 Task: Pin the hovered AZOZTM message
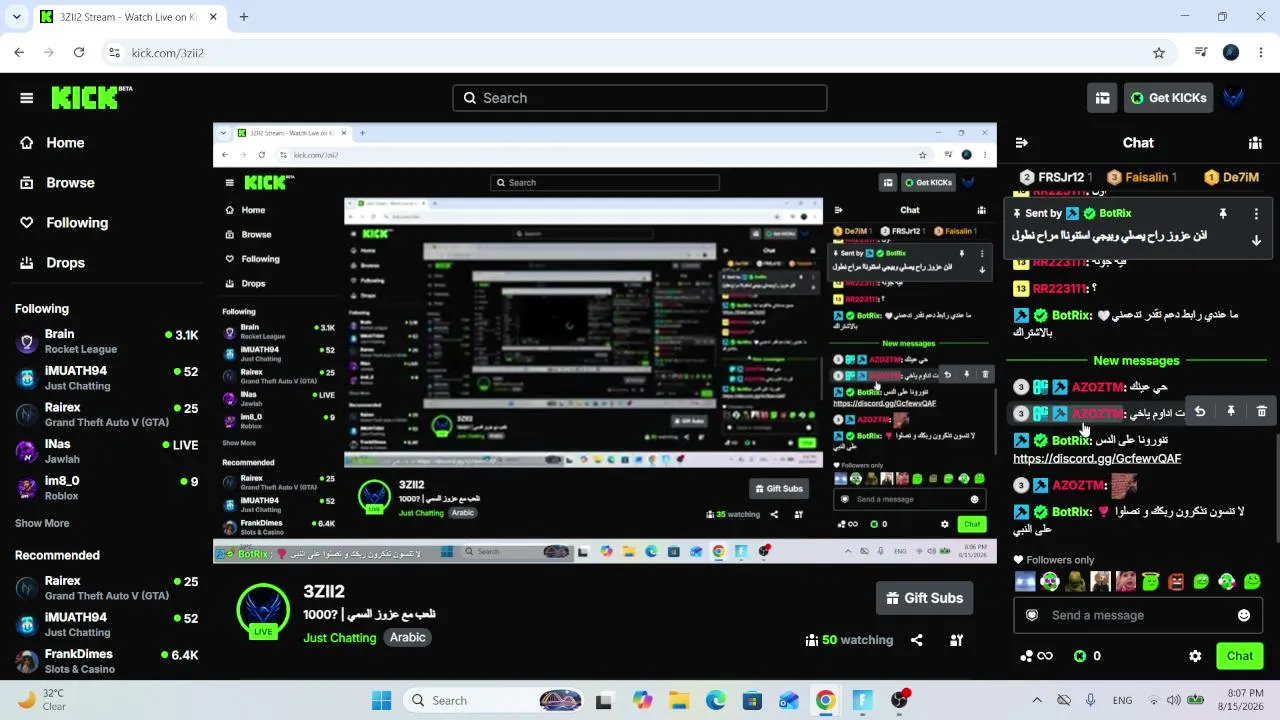(x=1231, y=412)
